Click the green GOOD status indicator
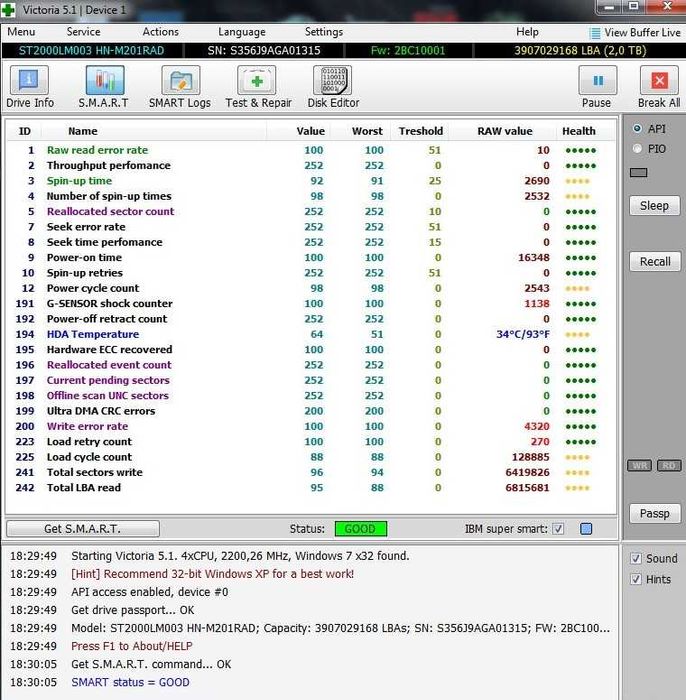 (x=361, y=529)
